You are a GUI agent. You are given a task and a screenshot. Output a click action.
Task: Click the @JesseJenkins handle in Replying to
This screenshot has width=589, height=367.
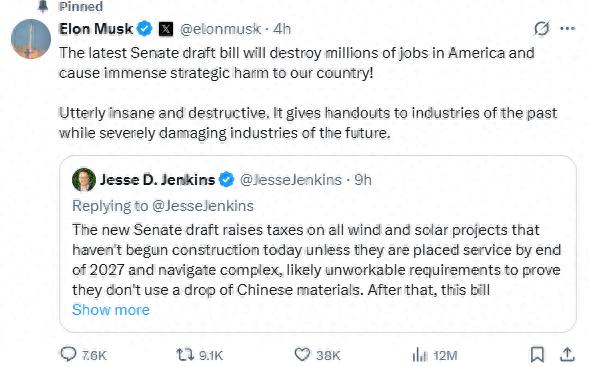pyautogui.click(x=203, y=206)
